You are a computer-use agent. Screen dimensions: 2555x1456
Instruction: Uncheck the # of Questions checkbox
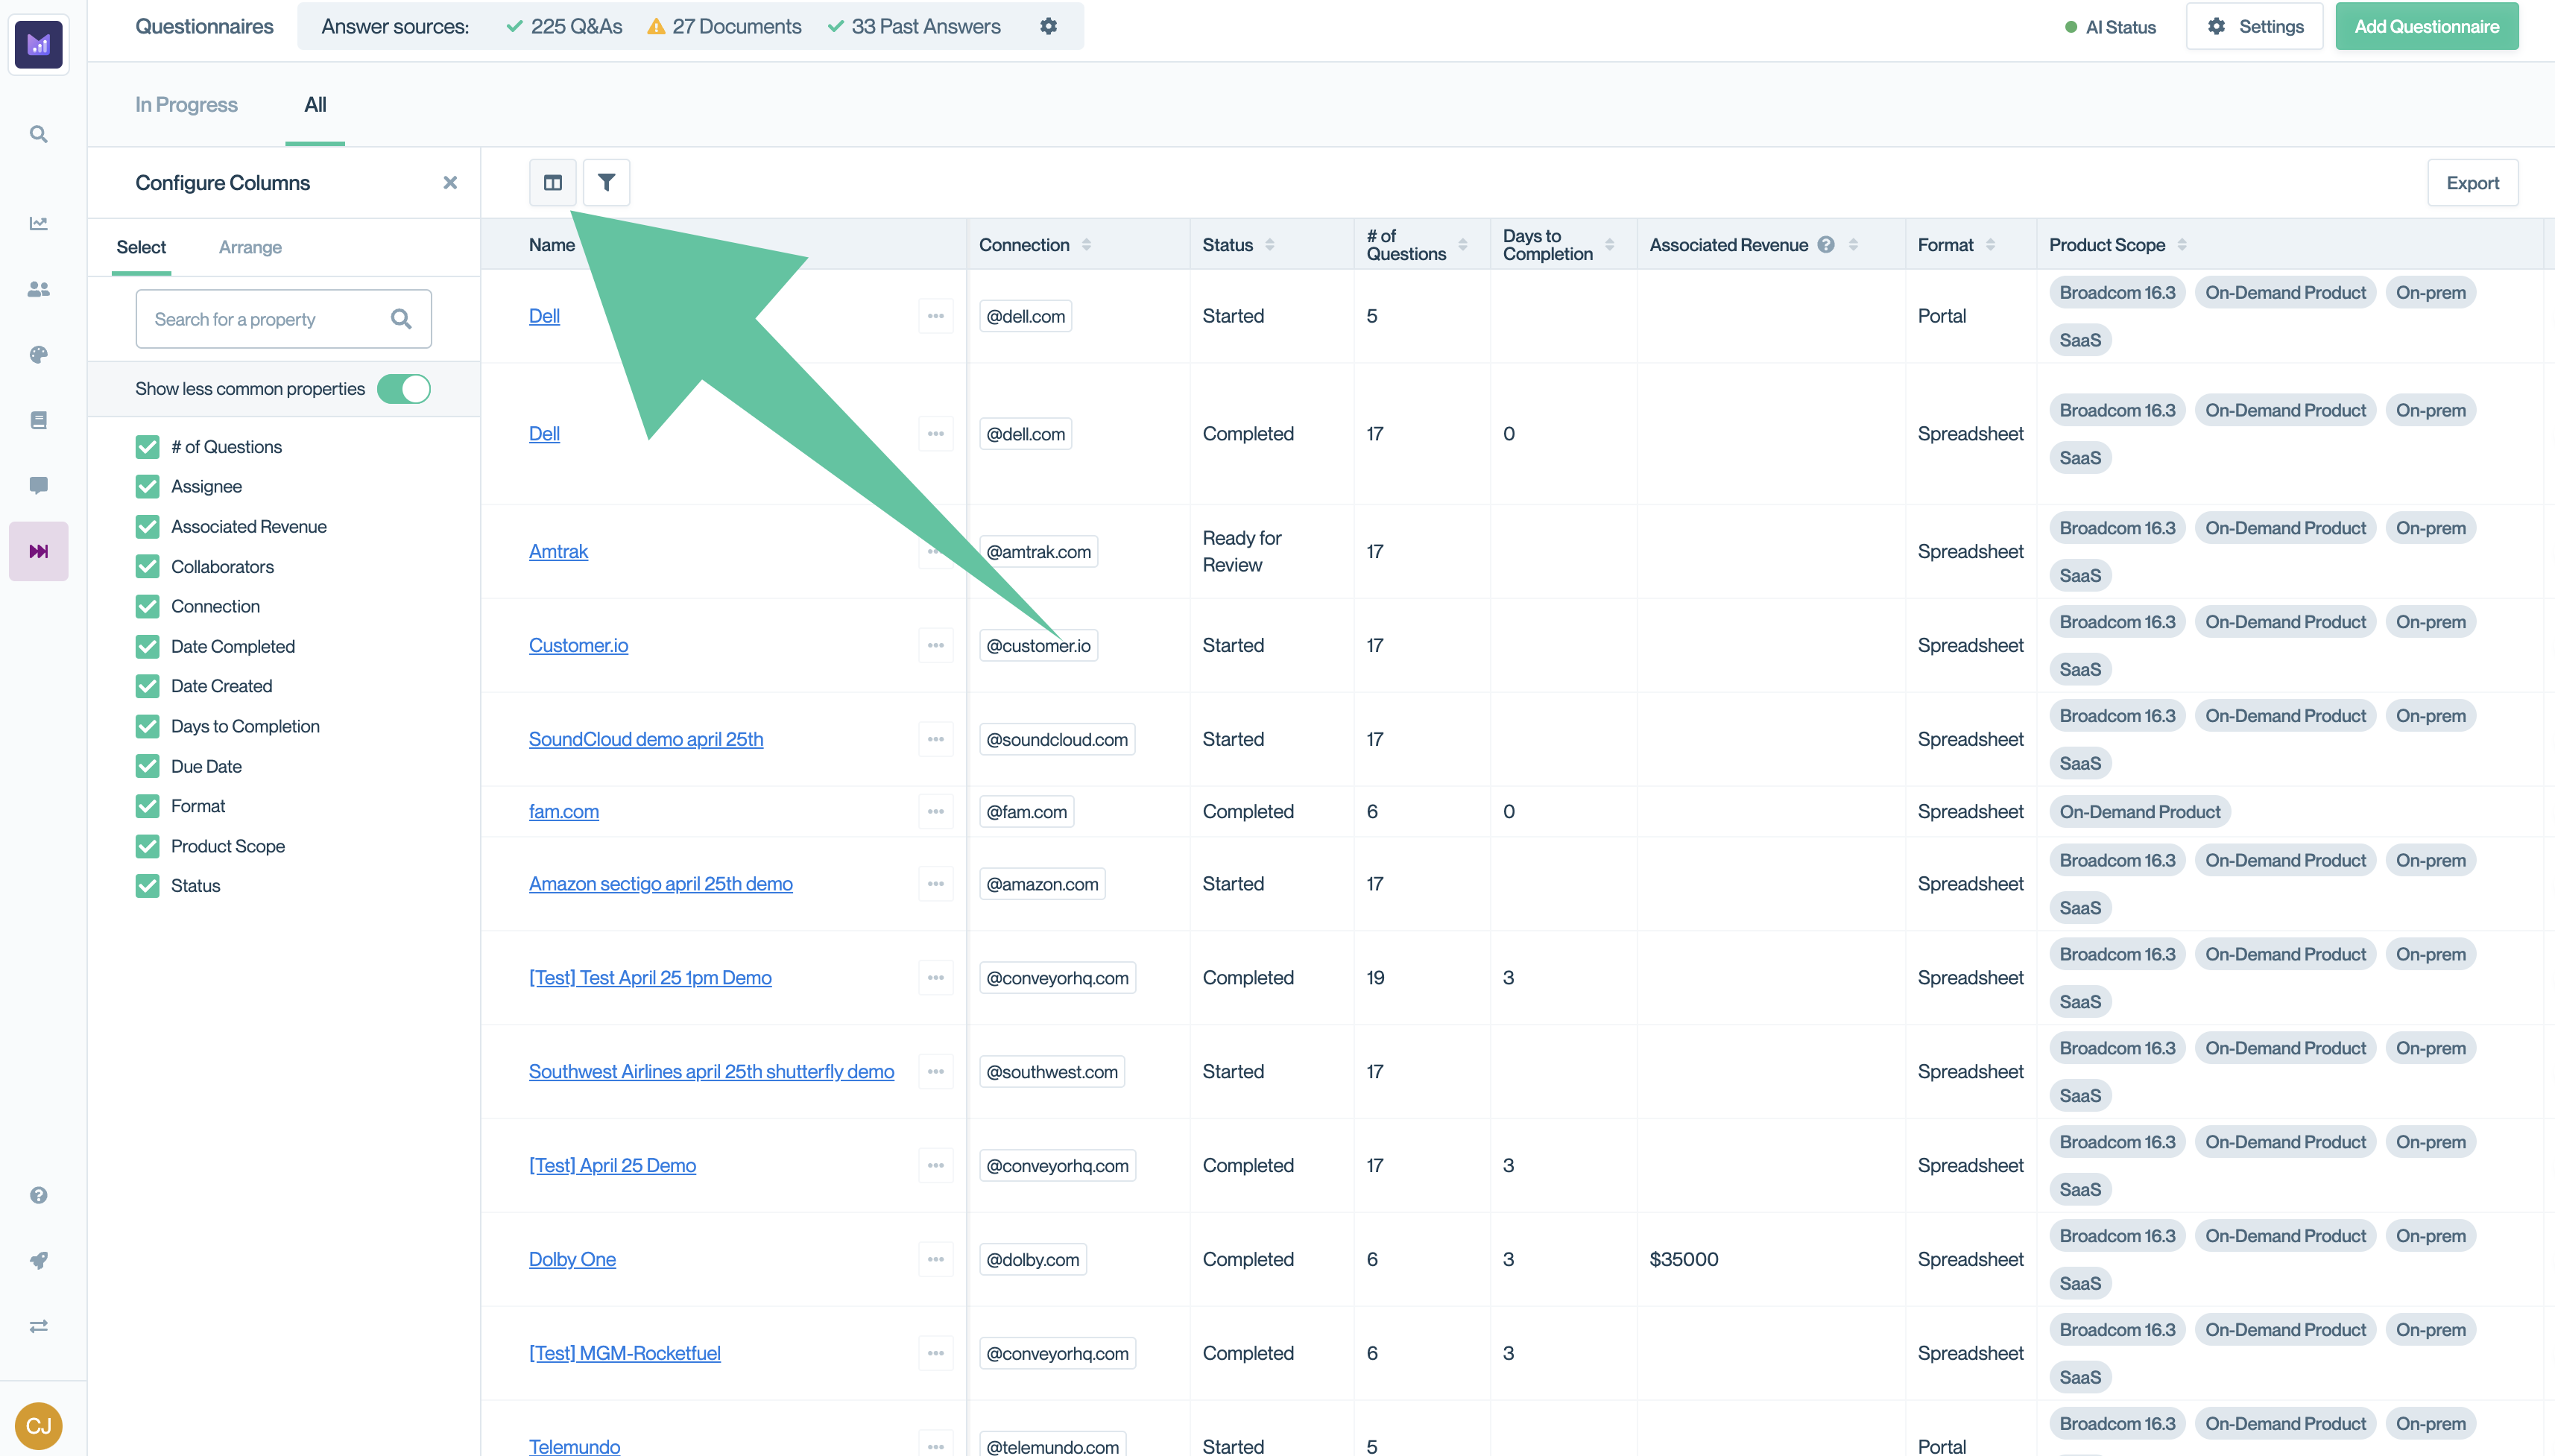pos(147,446)
